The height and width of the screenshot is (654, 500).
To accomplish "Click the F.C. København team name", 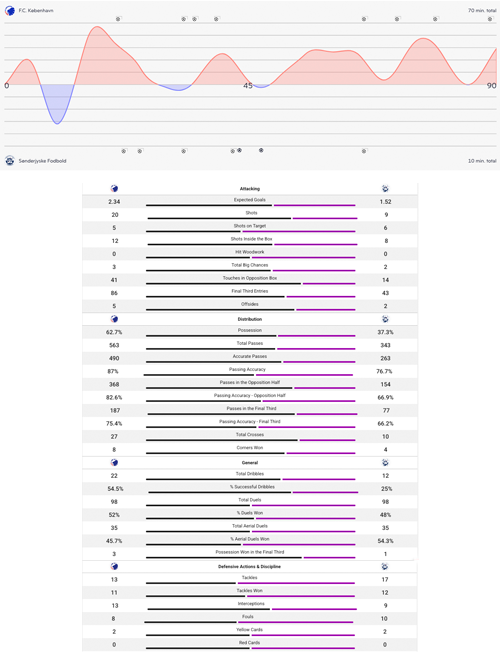I will 36,10.
